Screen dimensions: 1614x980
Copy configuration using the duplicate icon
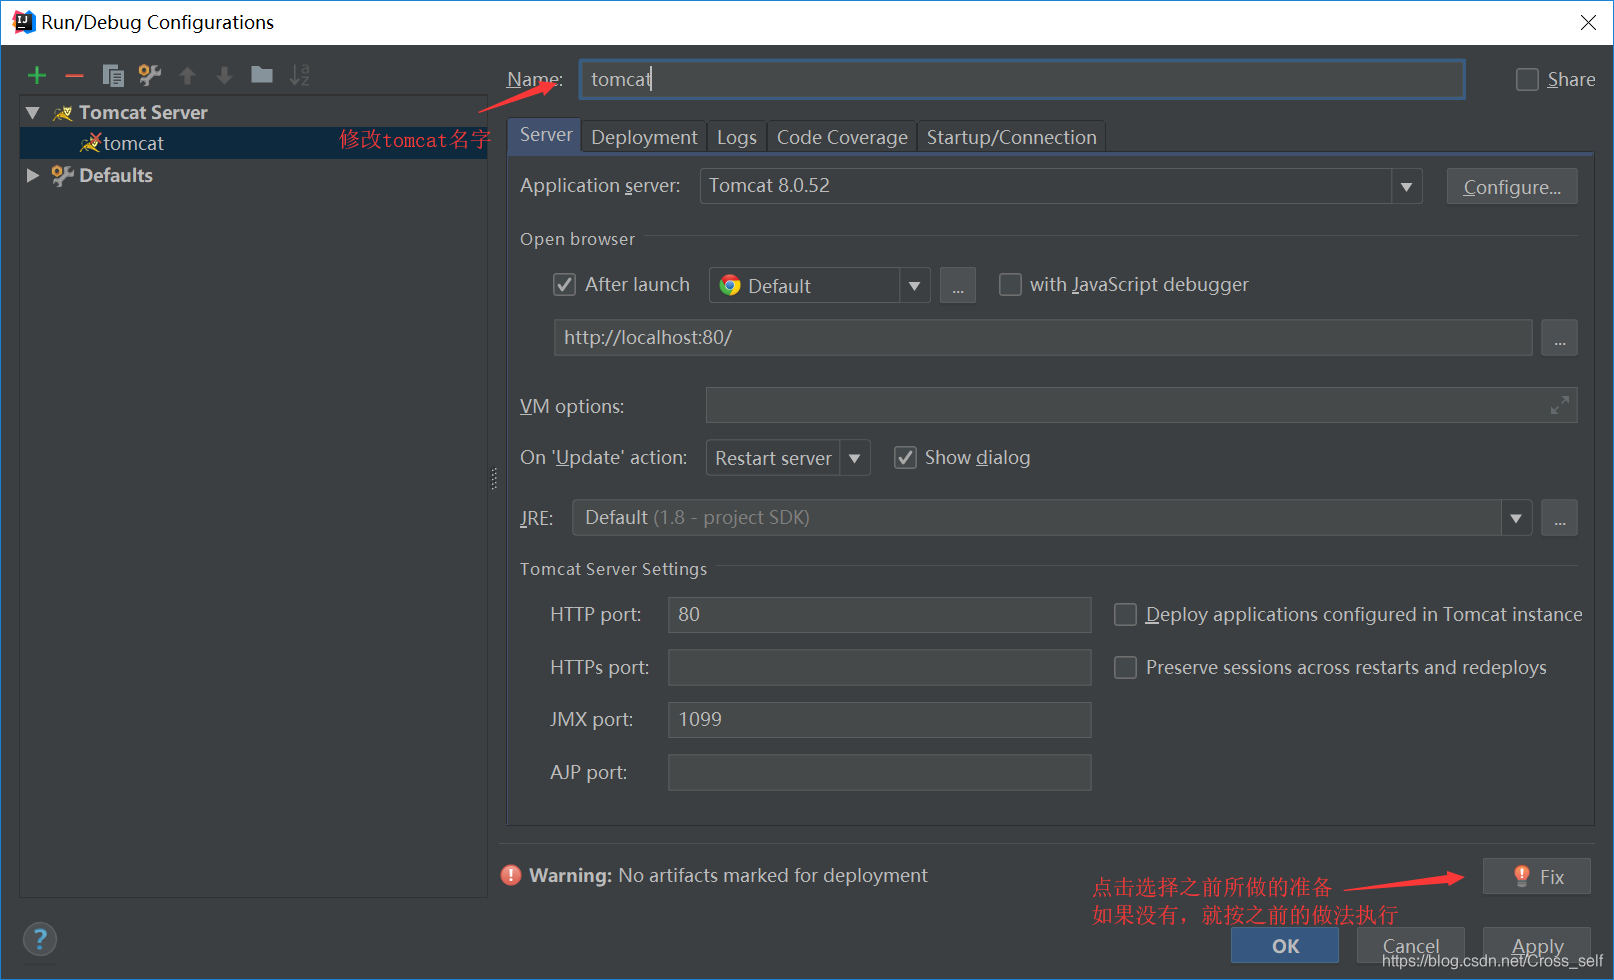(113, 75)
